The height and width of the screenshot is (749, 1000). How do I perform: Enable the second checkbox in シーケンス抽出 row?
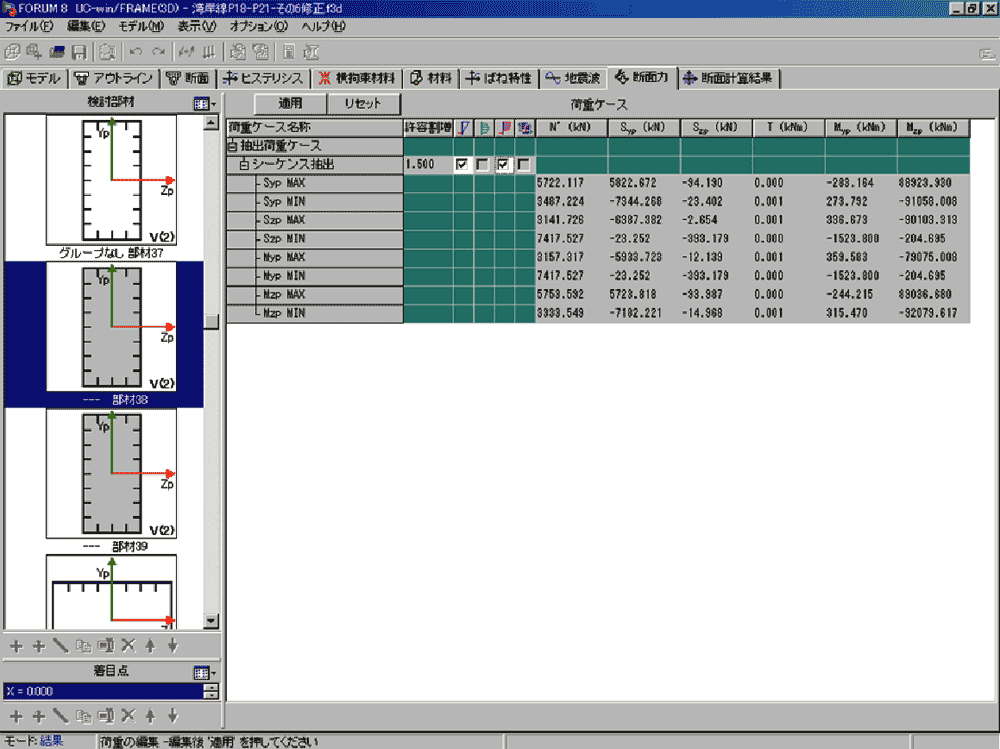tap(483, 164)
